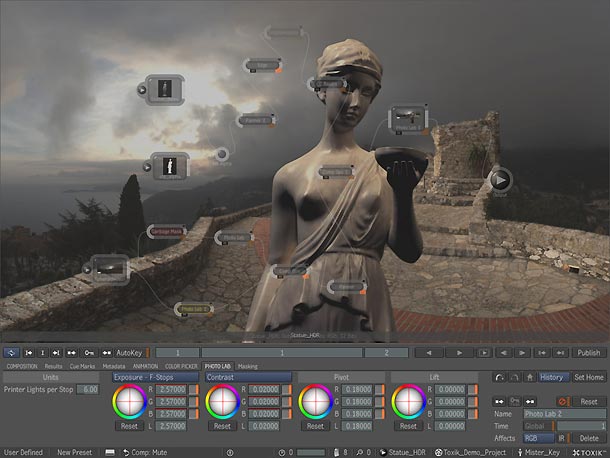Switch to the Color Picker tab

(180, 366)
